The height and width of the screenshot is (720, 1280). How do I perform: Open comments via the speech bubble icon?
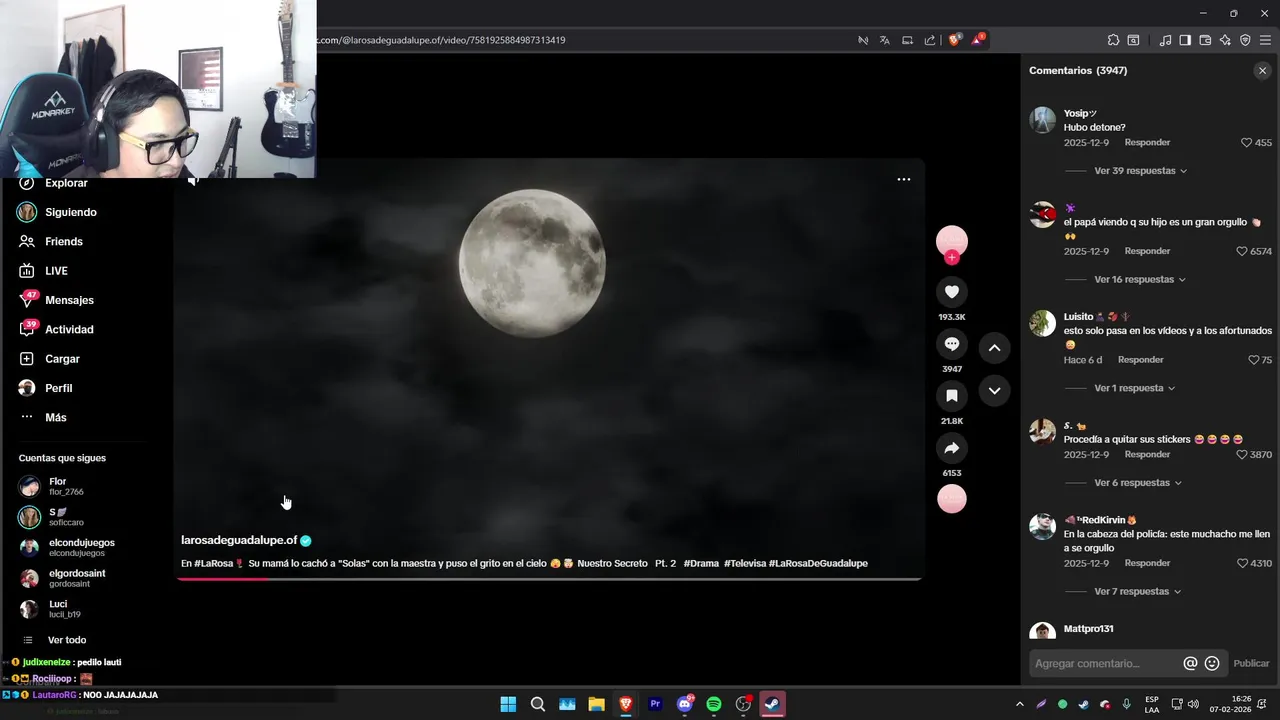click(952, 344)
